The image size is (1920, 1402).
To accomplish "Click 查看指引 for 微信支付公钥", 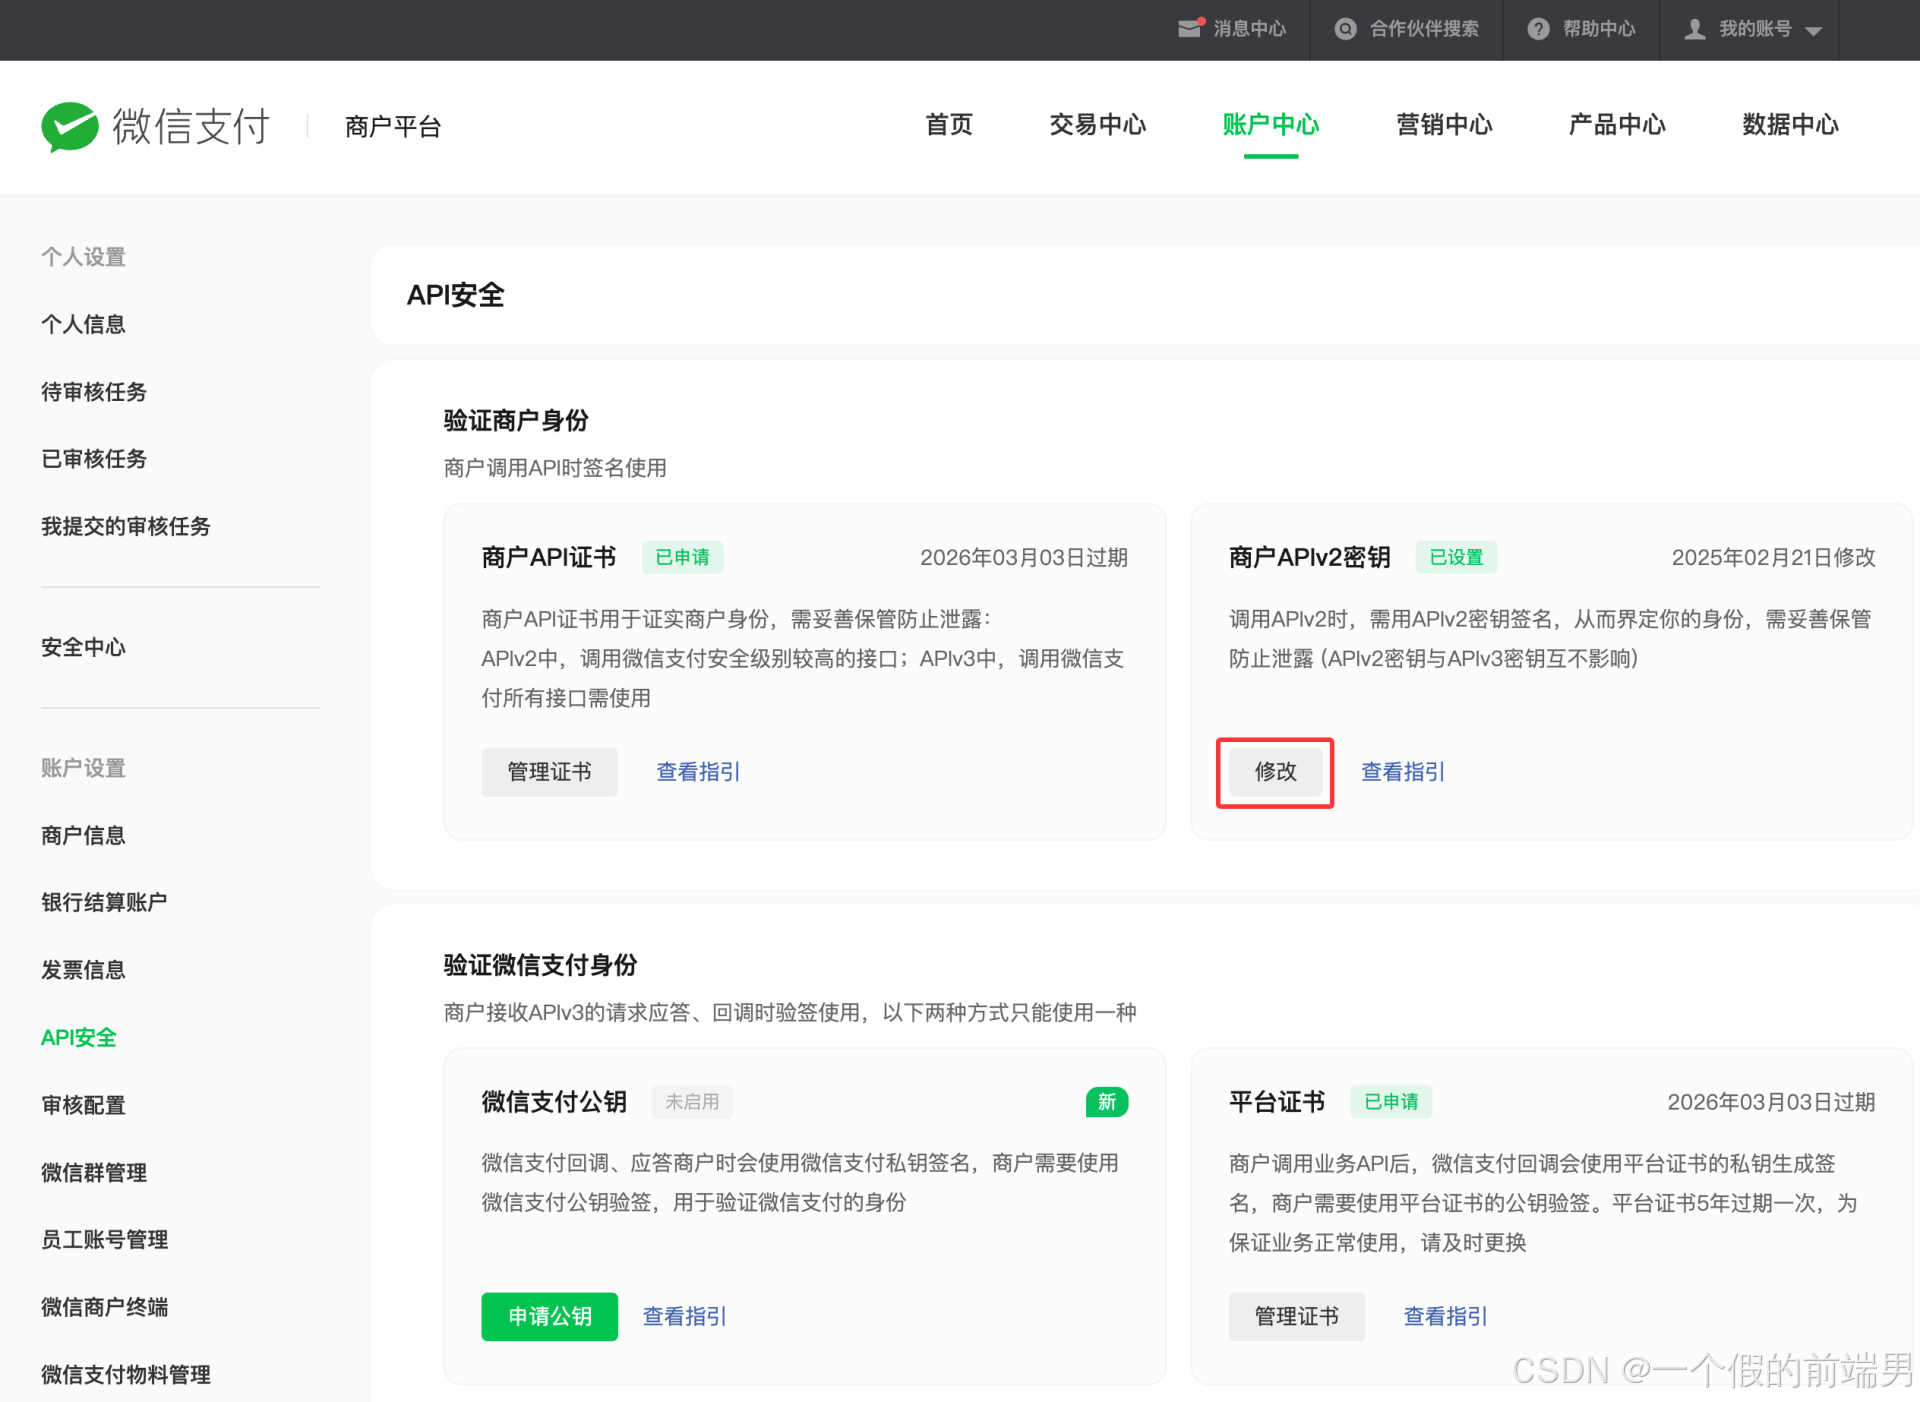I will [684, 1316].
